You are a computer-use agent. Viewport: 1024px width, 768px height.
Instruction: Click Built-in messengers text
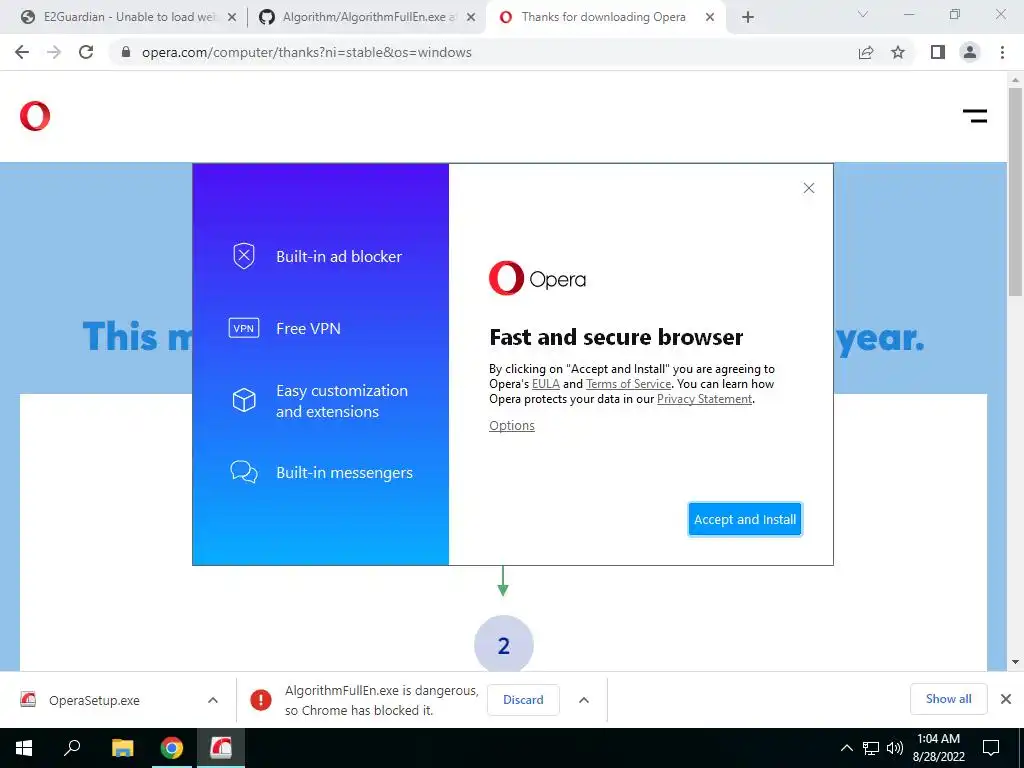(344, 473)
